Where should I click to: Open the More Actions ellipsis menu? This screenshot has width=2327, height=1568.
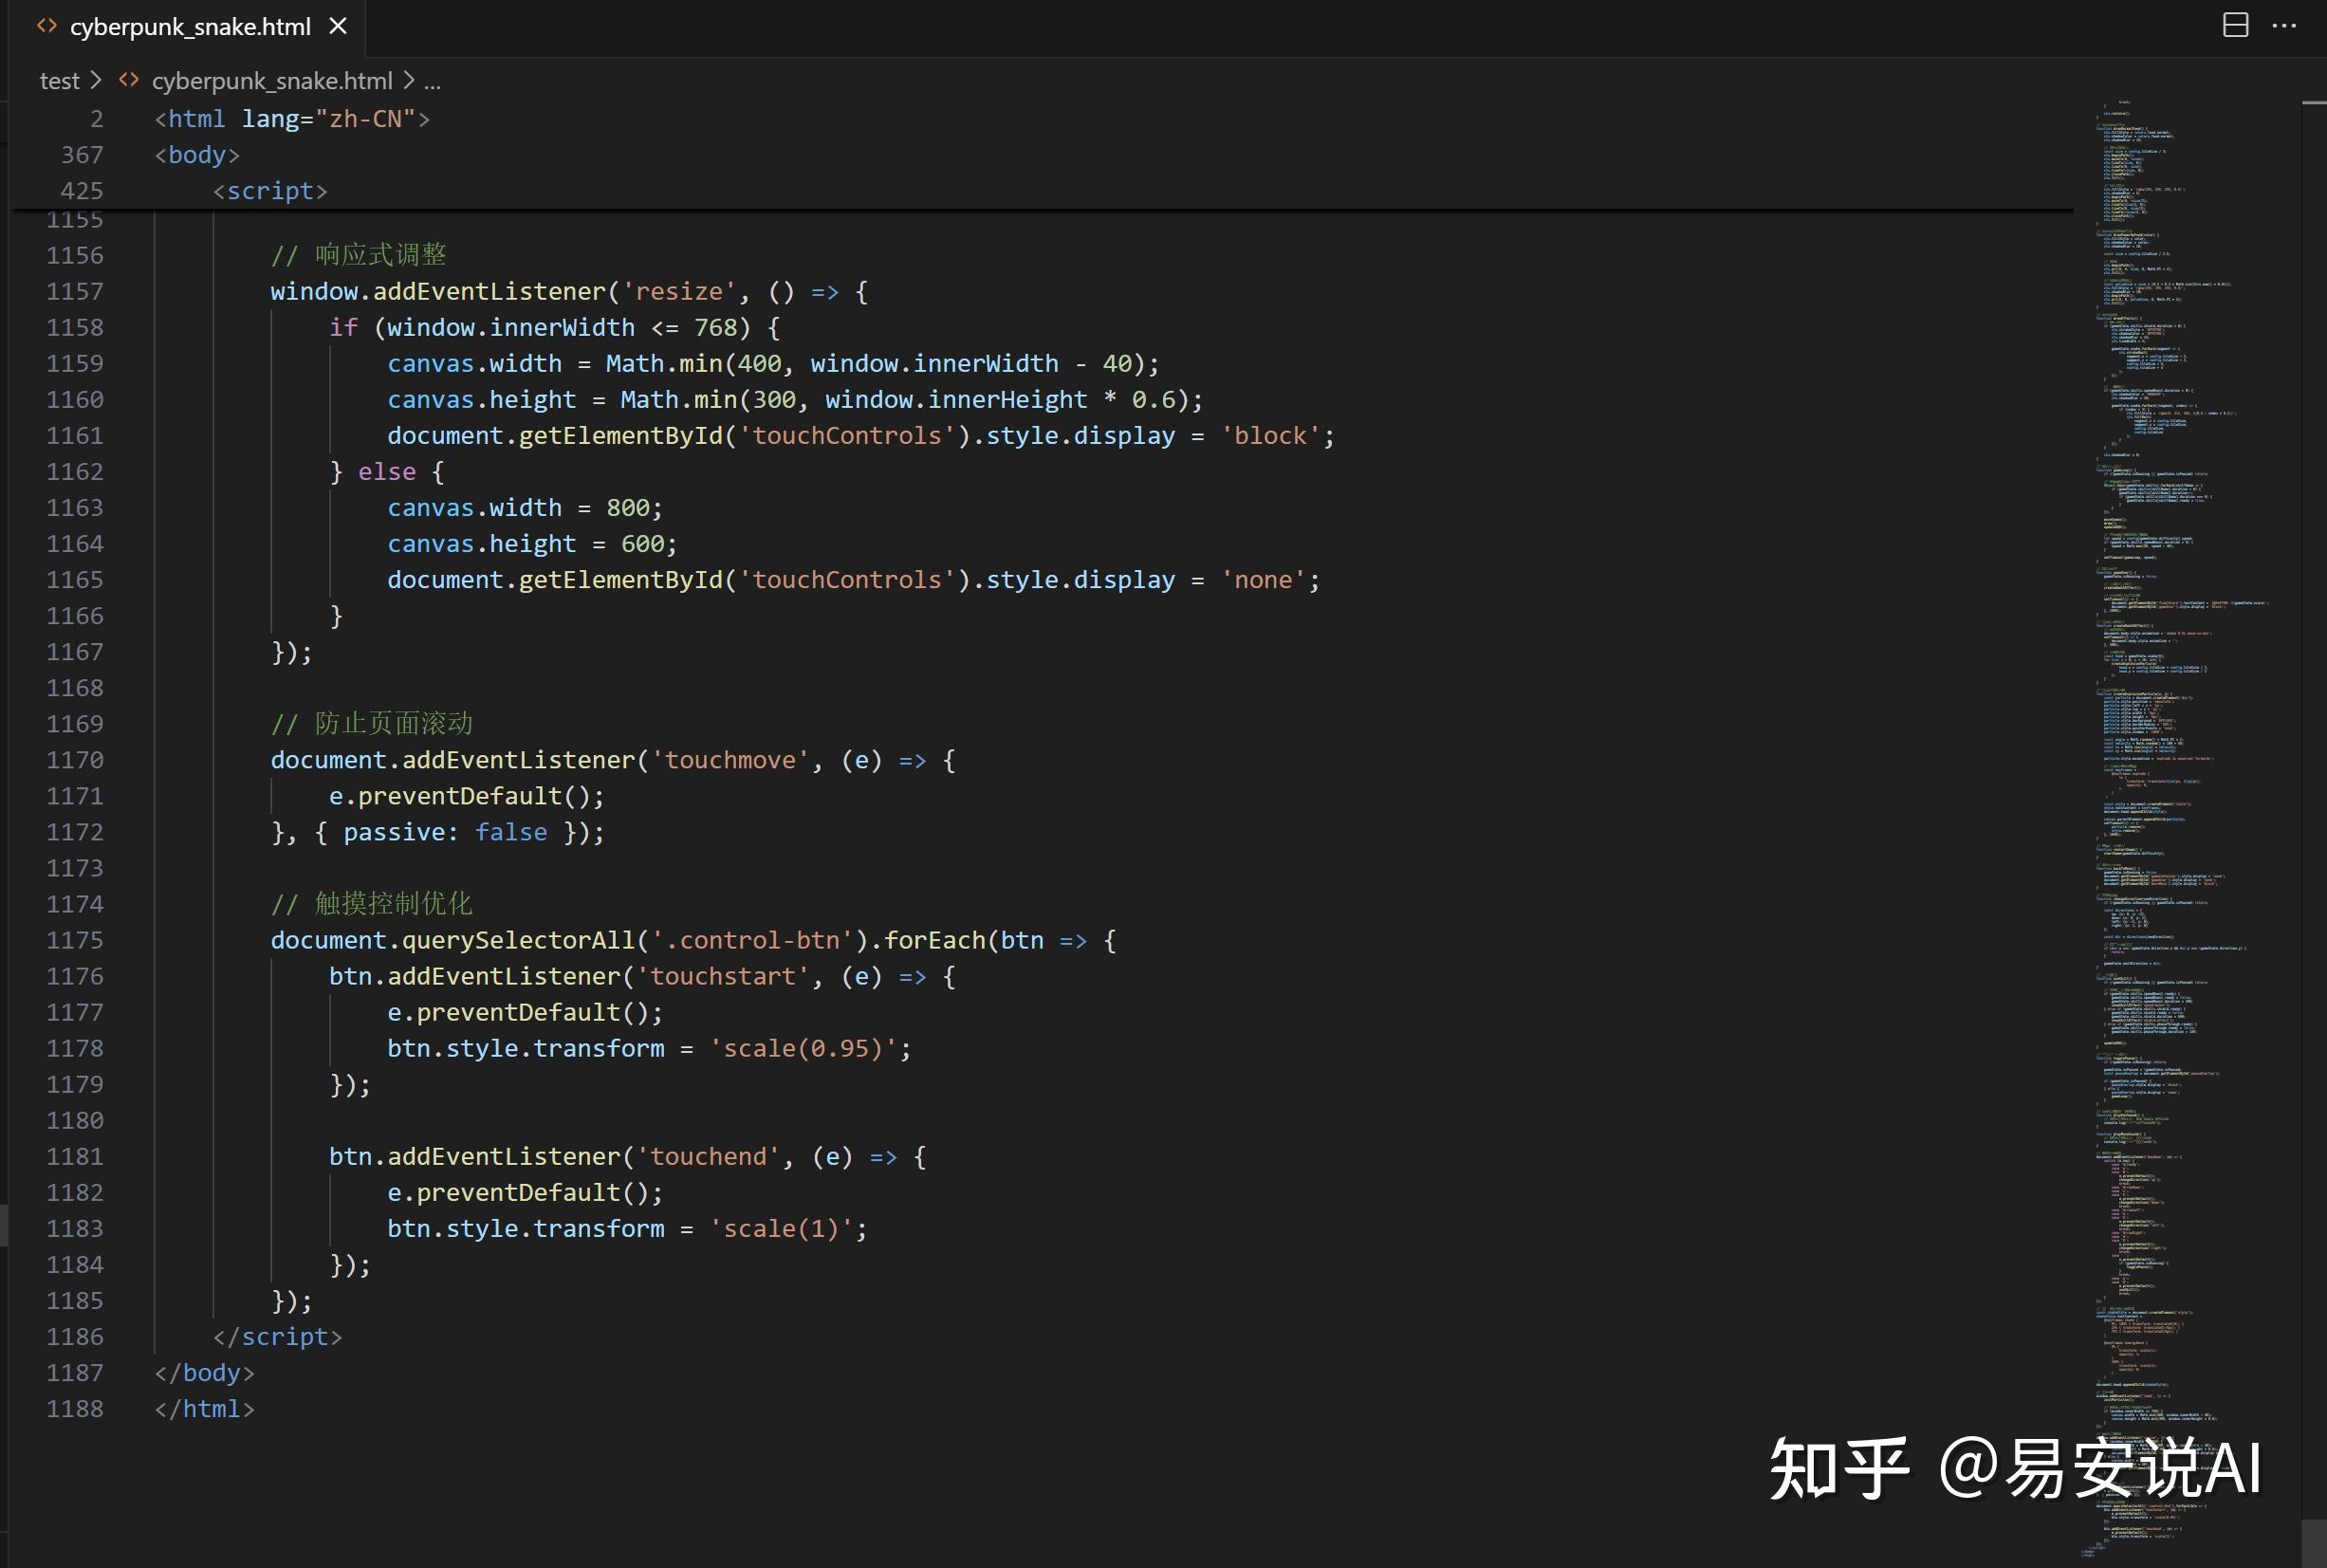tap(2284, 26)
